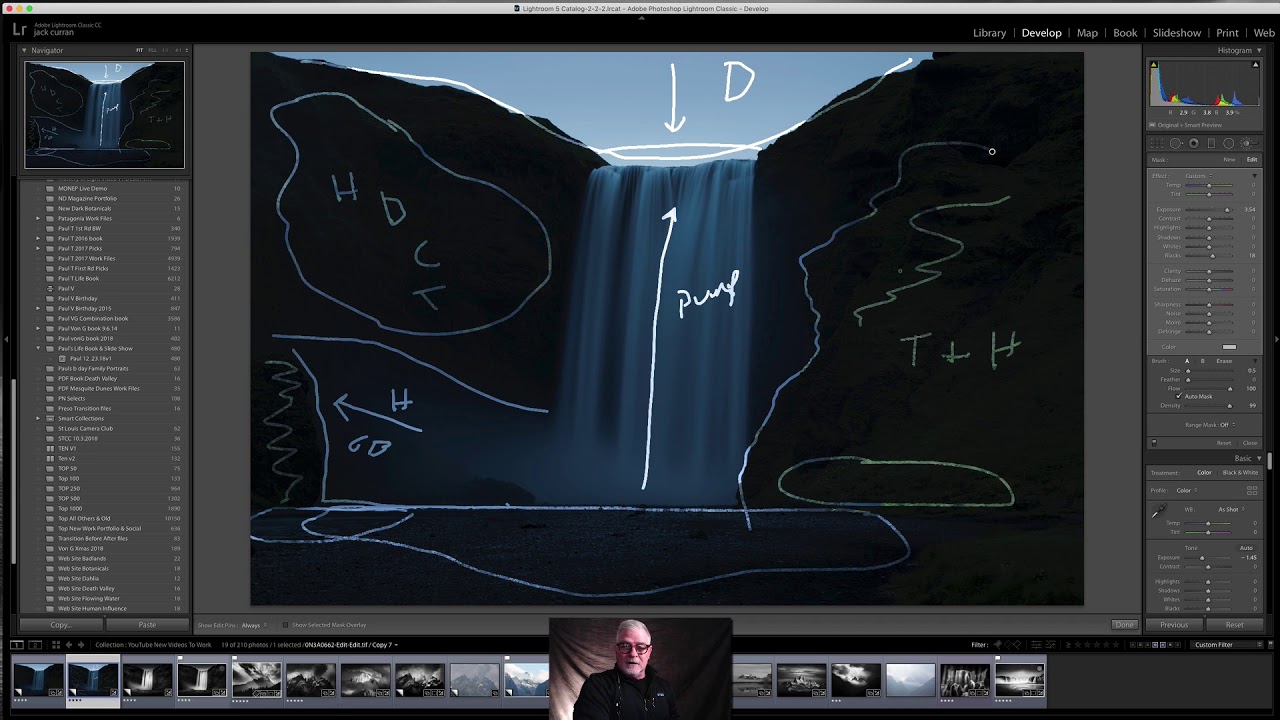Select the Red Eye Correction tool

coord(1194,143)
